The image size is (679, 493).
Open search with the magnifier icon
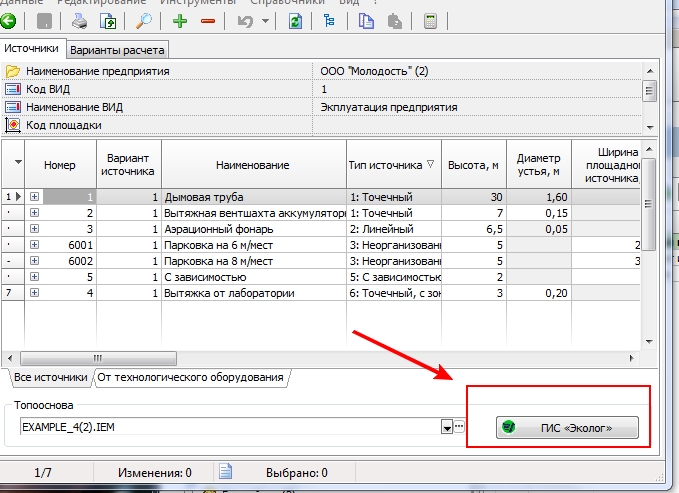[x=144, y=20]
